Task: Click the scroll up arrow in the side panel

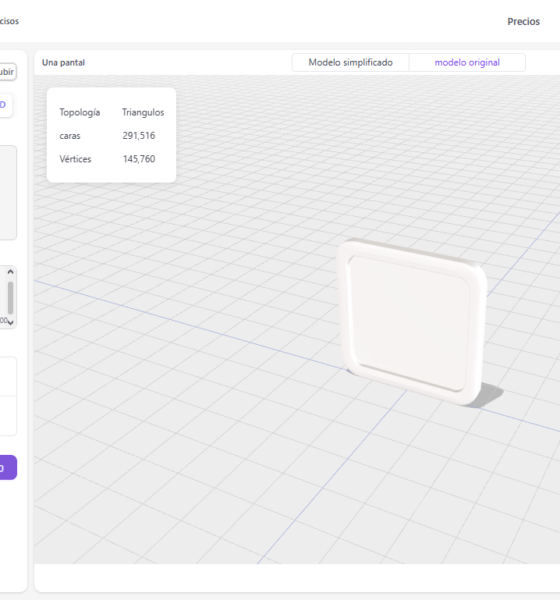Action: pyautogui.click(x=10, y=272)
